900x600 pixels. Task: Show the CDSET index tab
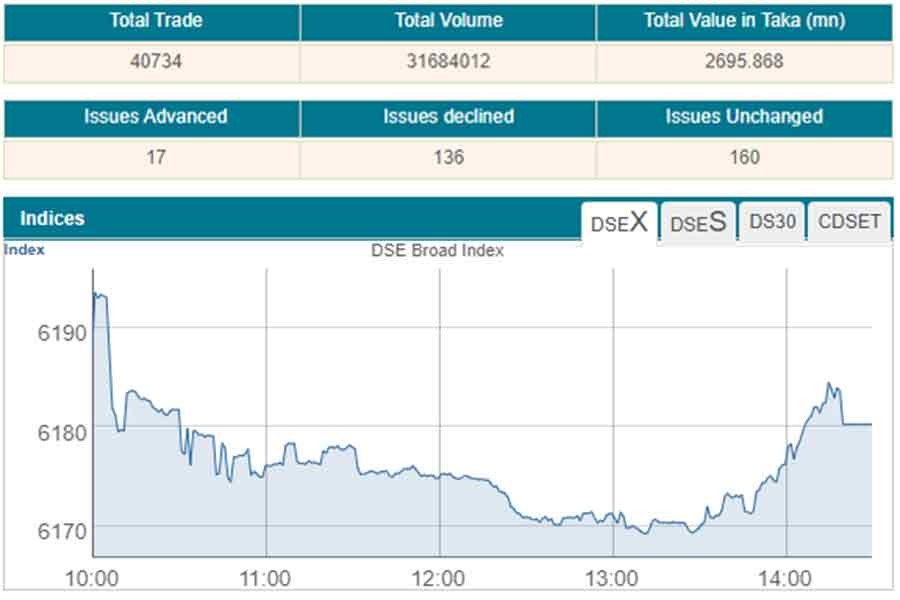849,222
